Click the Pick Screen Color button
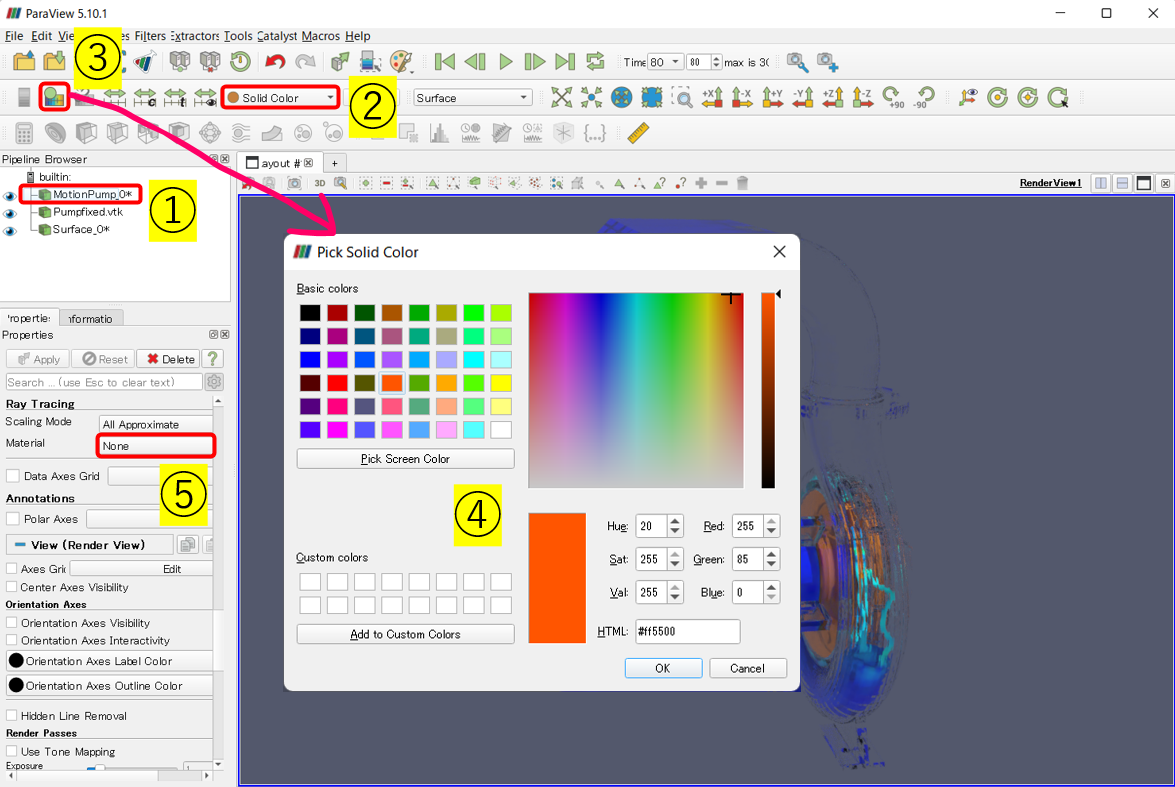The height and width of the screenshot is (787, 1175). tap(405, 459)
